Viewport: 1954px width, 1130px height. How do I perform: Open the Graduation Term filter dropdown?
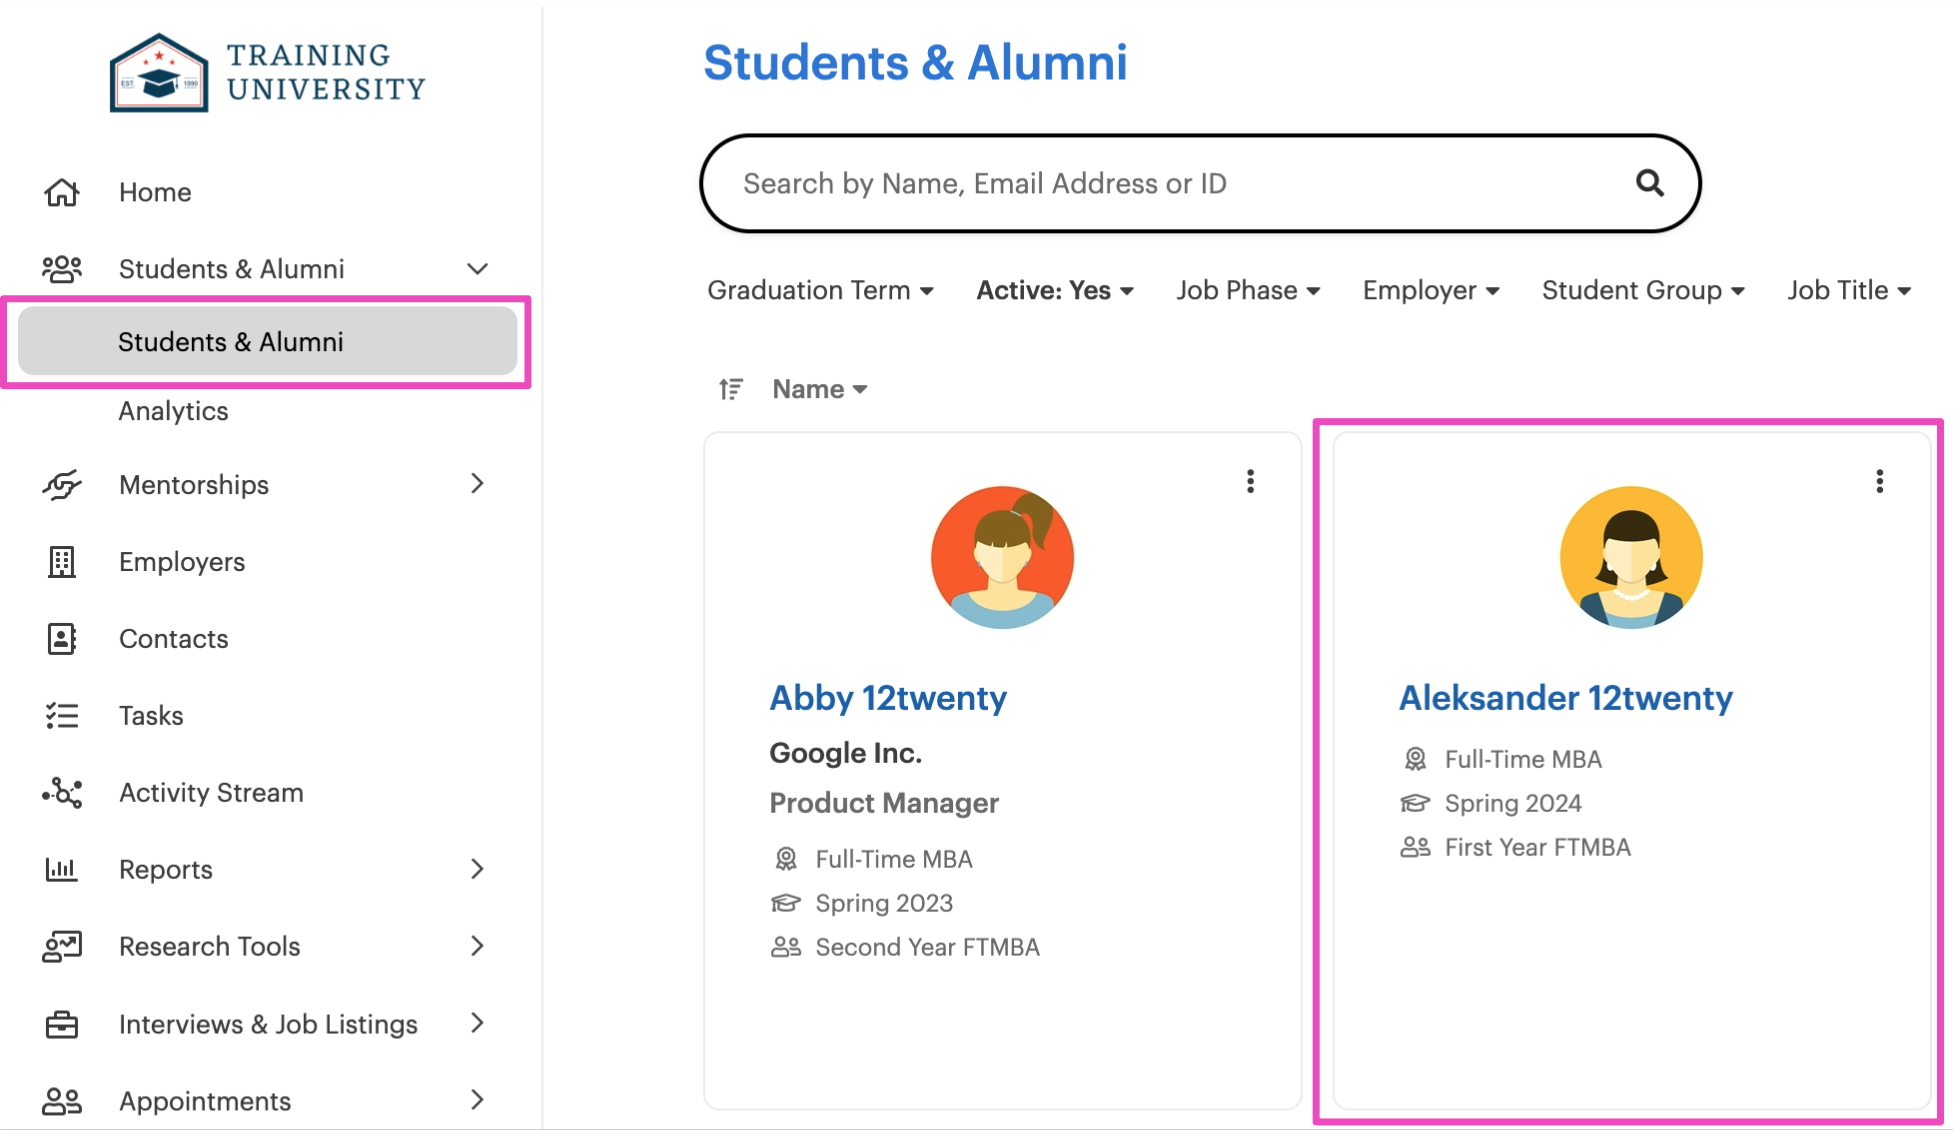click(x=820, y=290)
